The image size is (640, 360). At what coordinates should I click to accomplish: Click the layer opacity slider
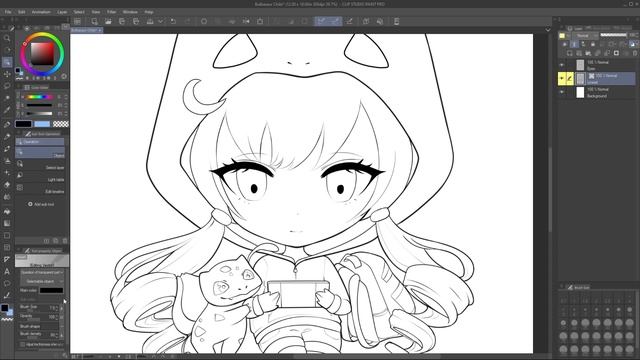pyautogui.click(x=613, y=35)
